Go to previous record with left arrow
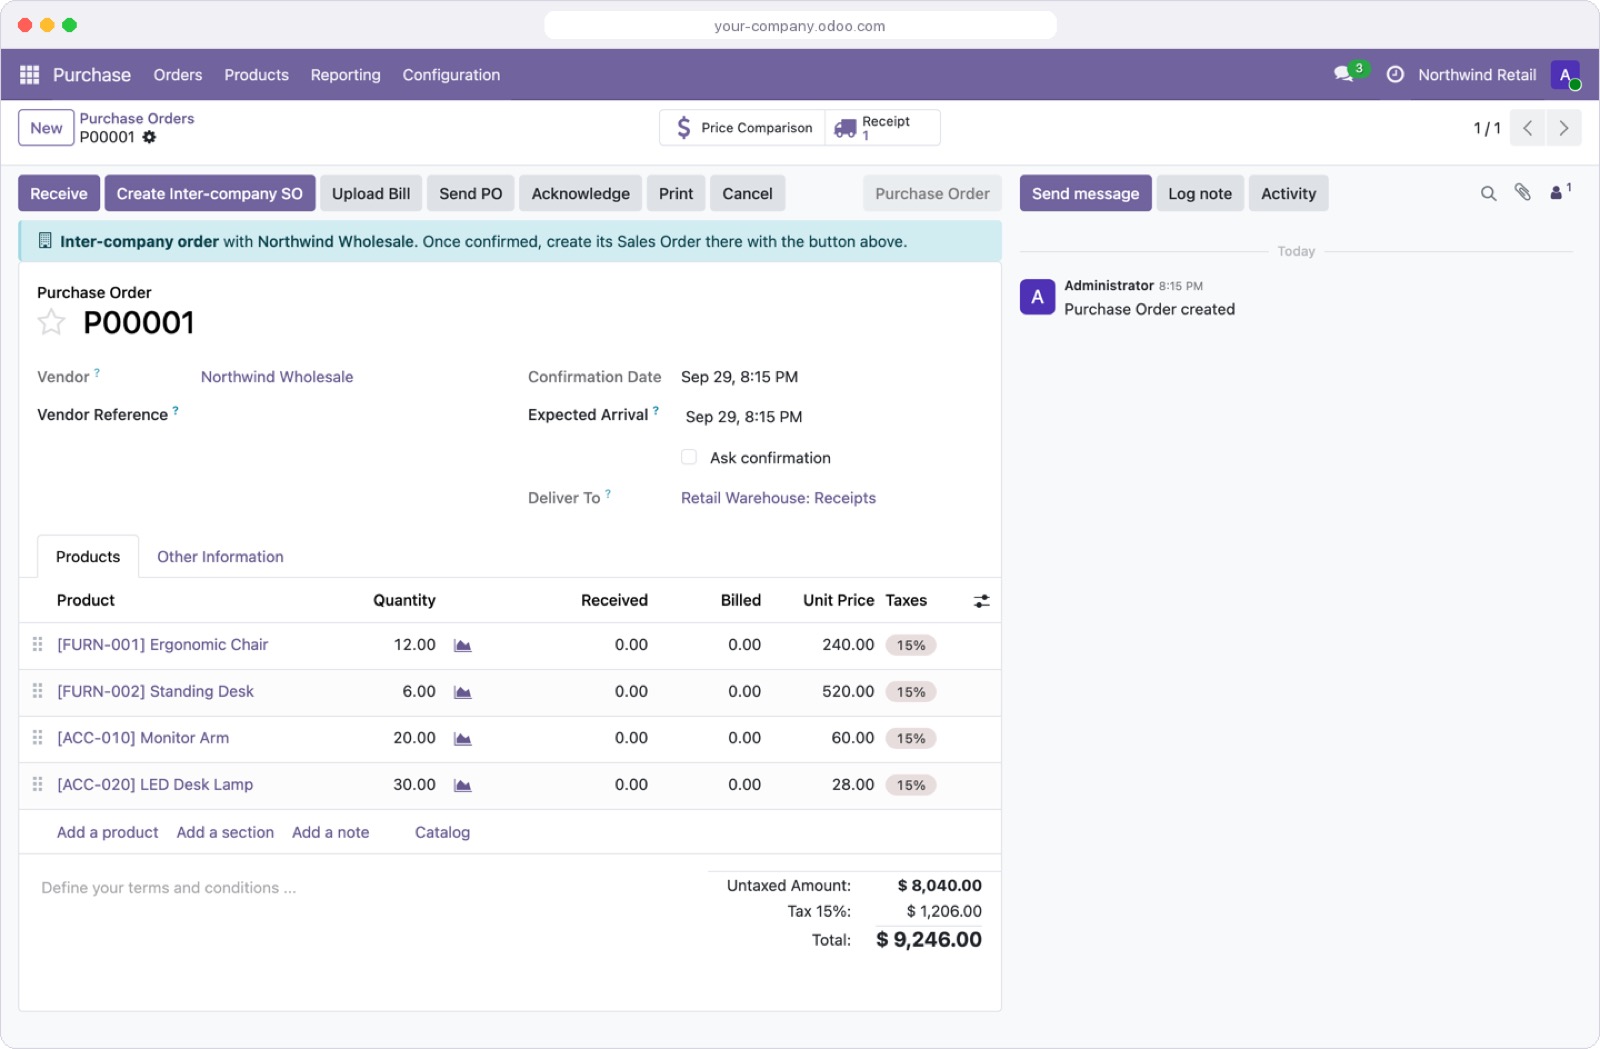Screen dimensions: 1600x1049 click(x=1527, y=128)
